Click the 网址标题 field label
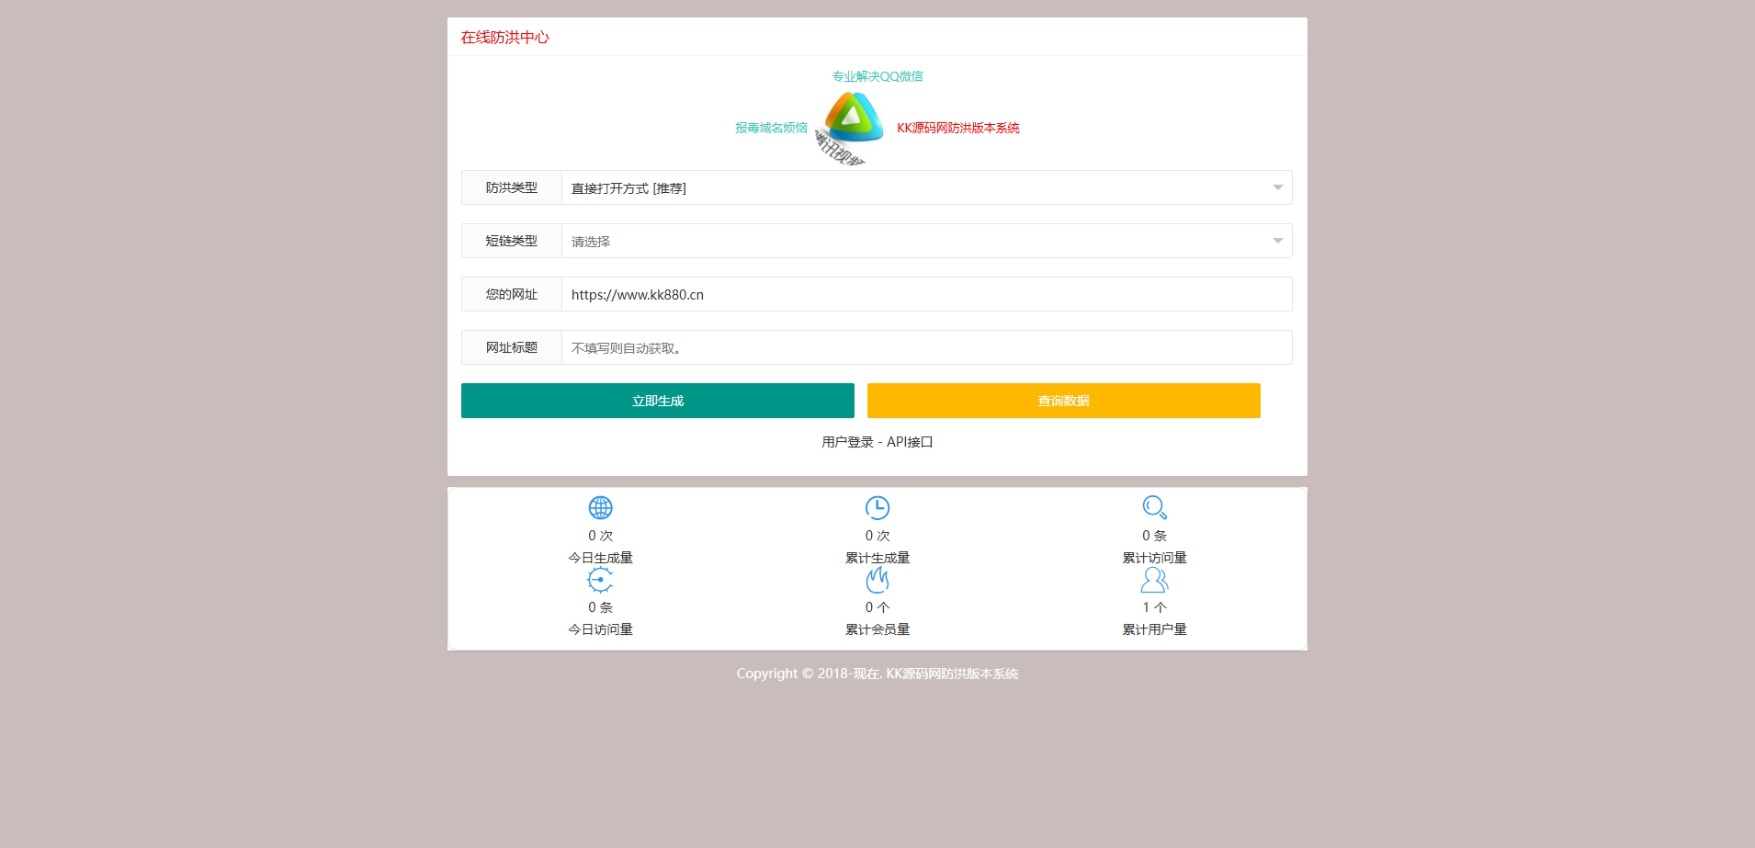 (511, 348)
